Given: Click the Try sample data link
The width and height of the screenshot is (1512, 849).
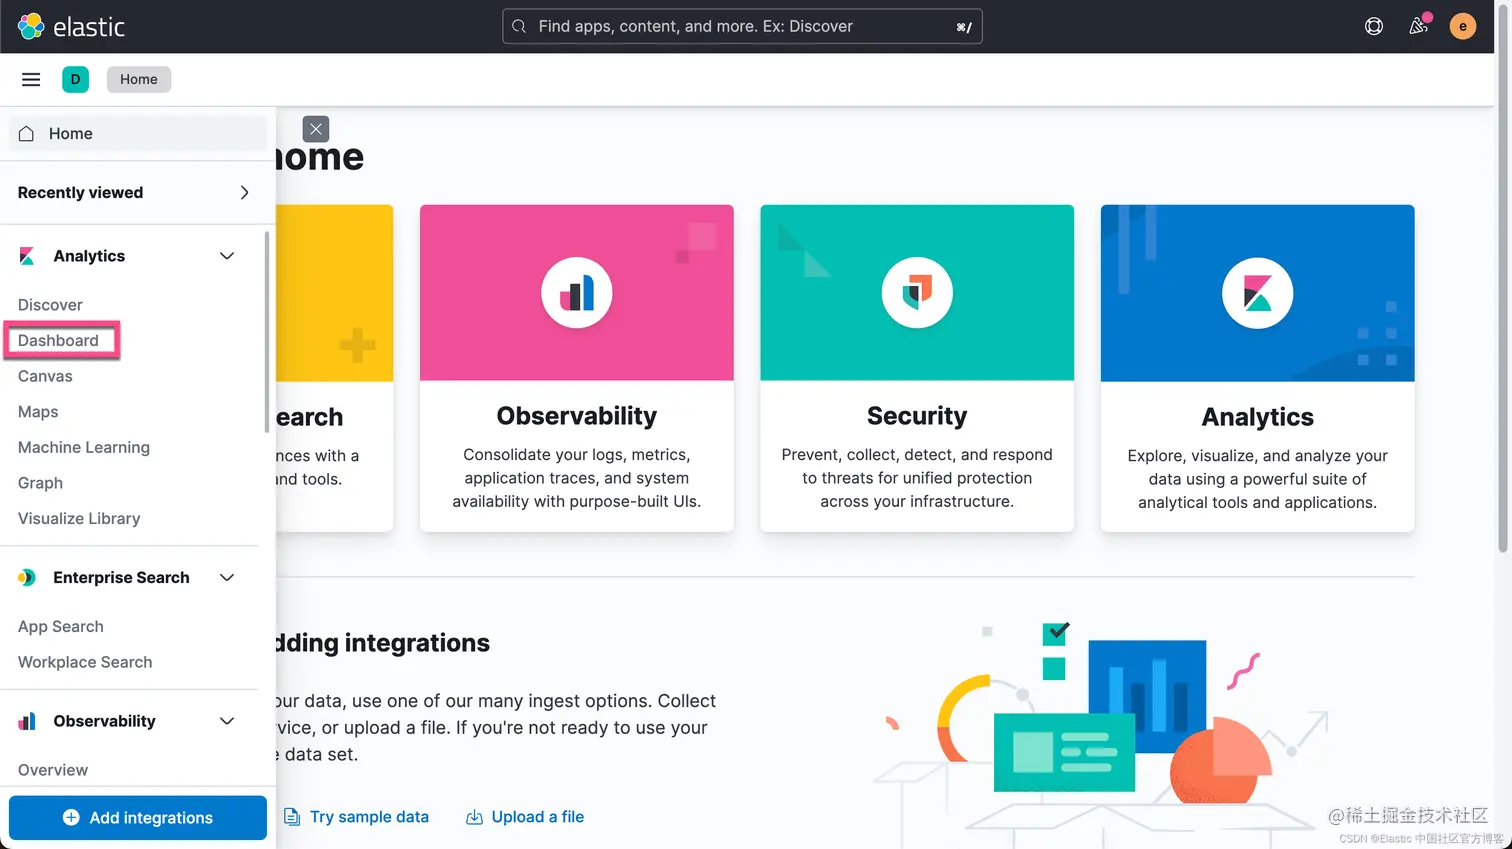Looking at the screenshot, I should (369, 817).
